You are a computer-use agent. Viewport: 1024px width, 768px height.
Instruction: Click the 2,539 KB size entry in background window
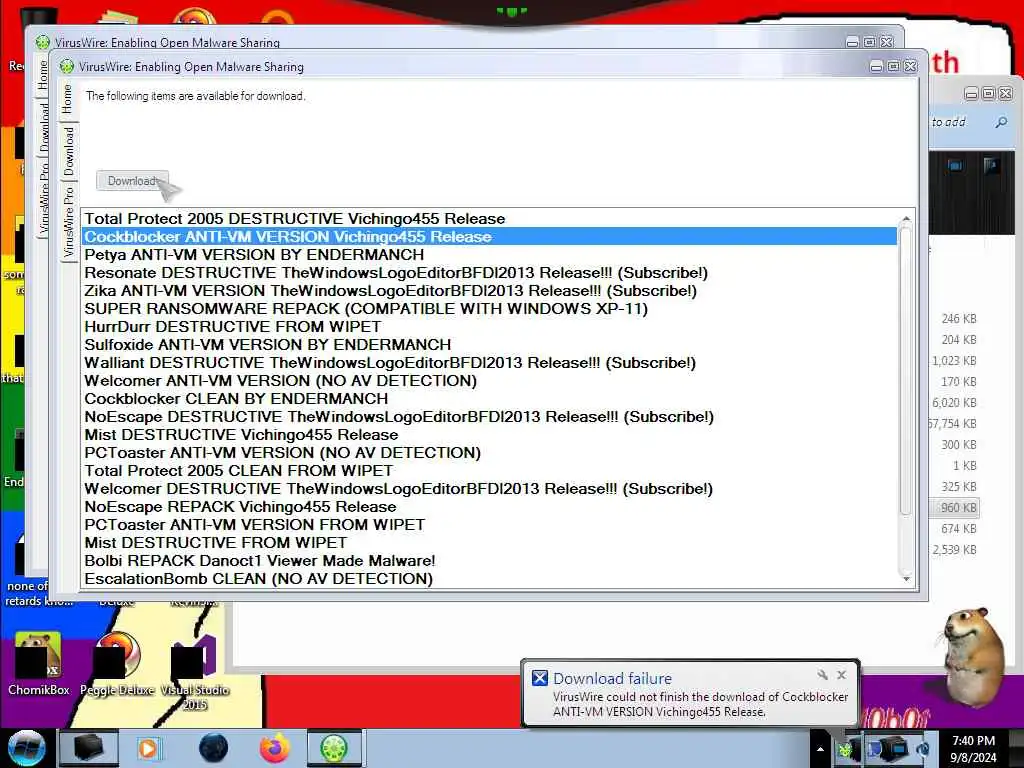click(x=954, y=550)
